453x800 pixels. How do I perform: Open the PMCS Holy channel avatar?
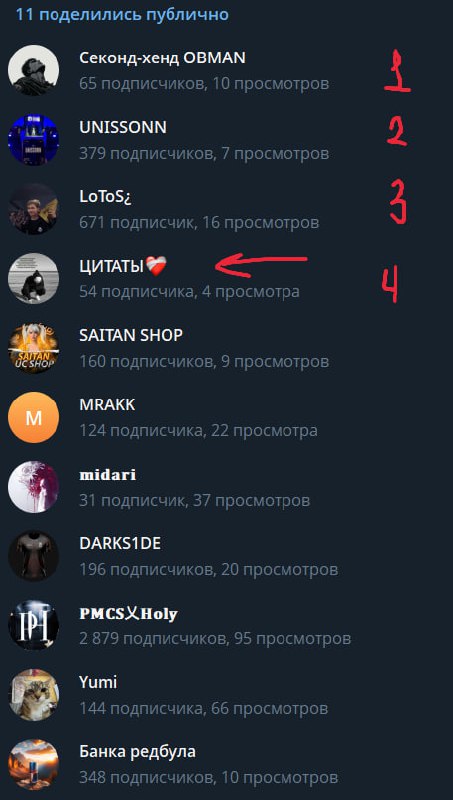coord(33,626)
